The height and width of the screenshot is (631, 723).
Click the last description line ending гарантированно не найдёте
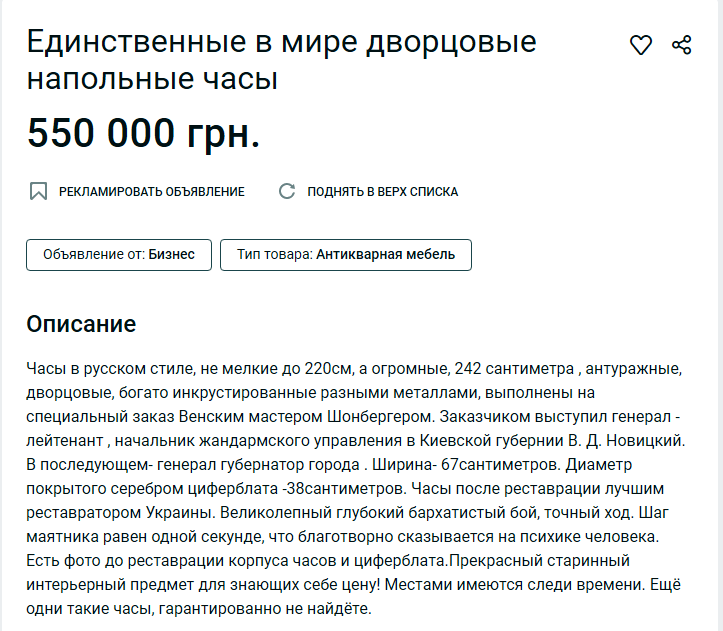200,609
